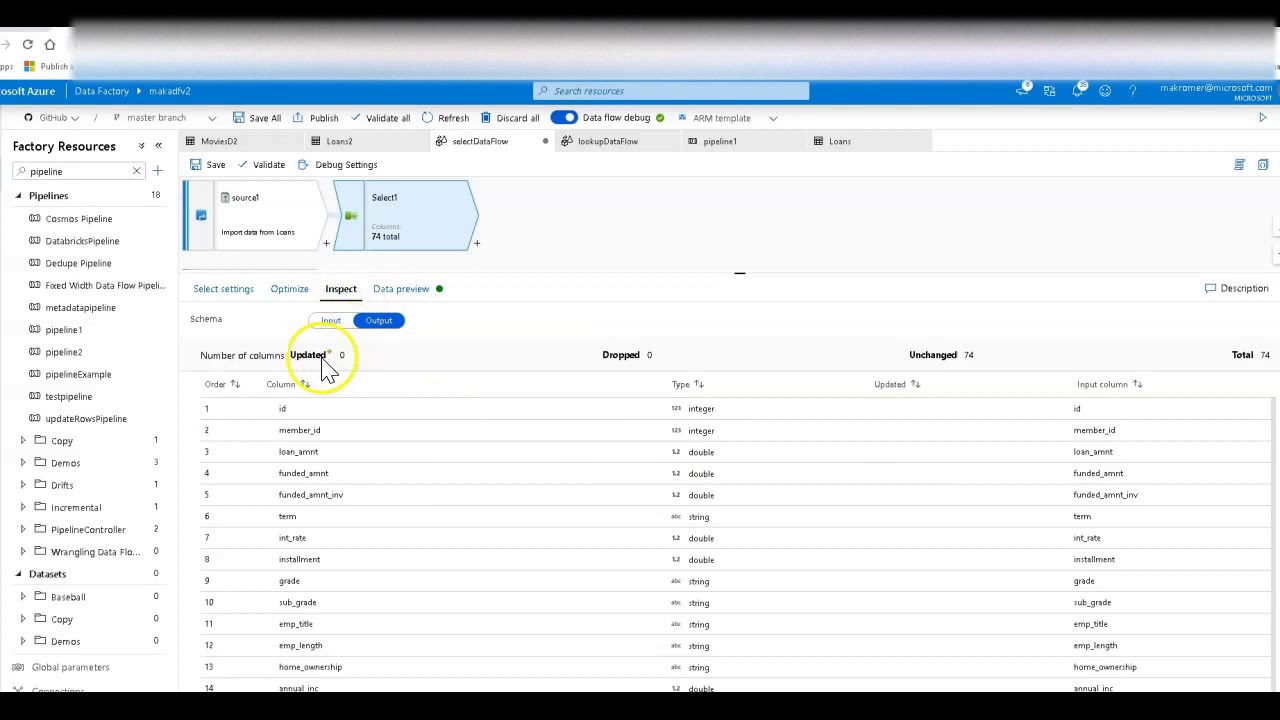Open the feedback smiley icon
Viewport: 1280px width, 720px height.
1105,91
